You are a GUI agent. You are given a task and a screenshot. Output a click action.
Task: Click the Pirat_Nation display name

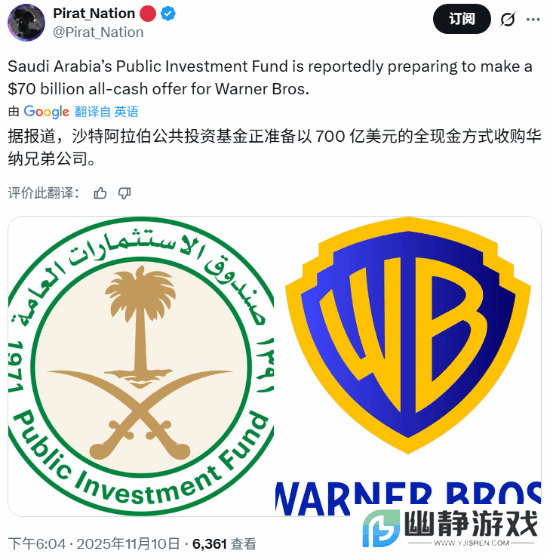click(94, 13)
